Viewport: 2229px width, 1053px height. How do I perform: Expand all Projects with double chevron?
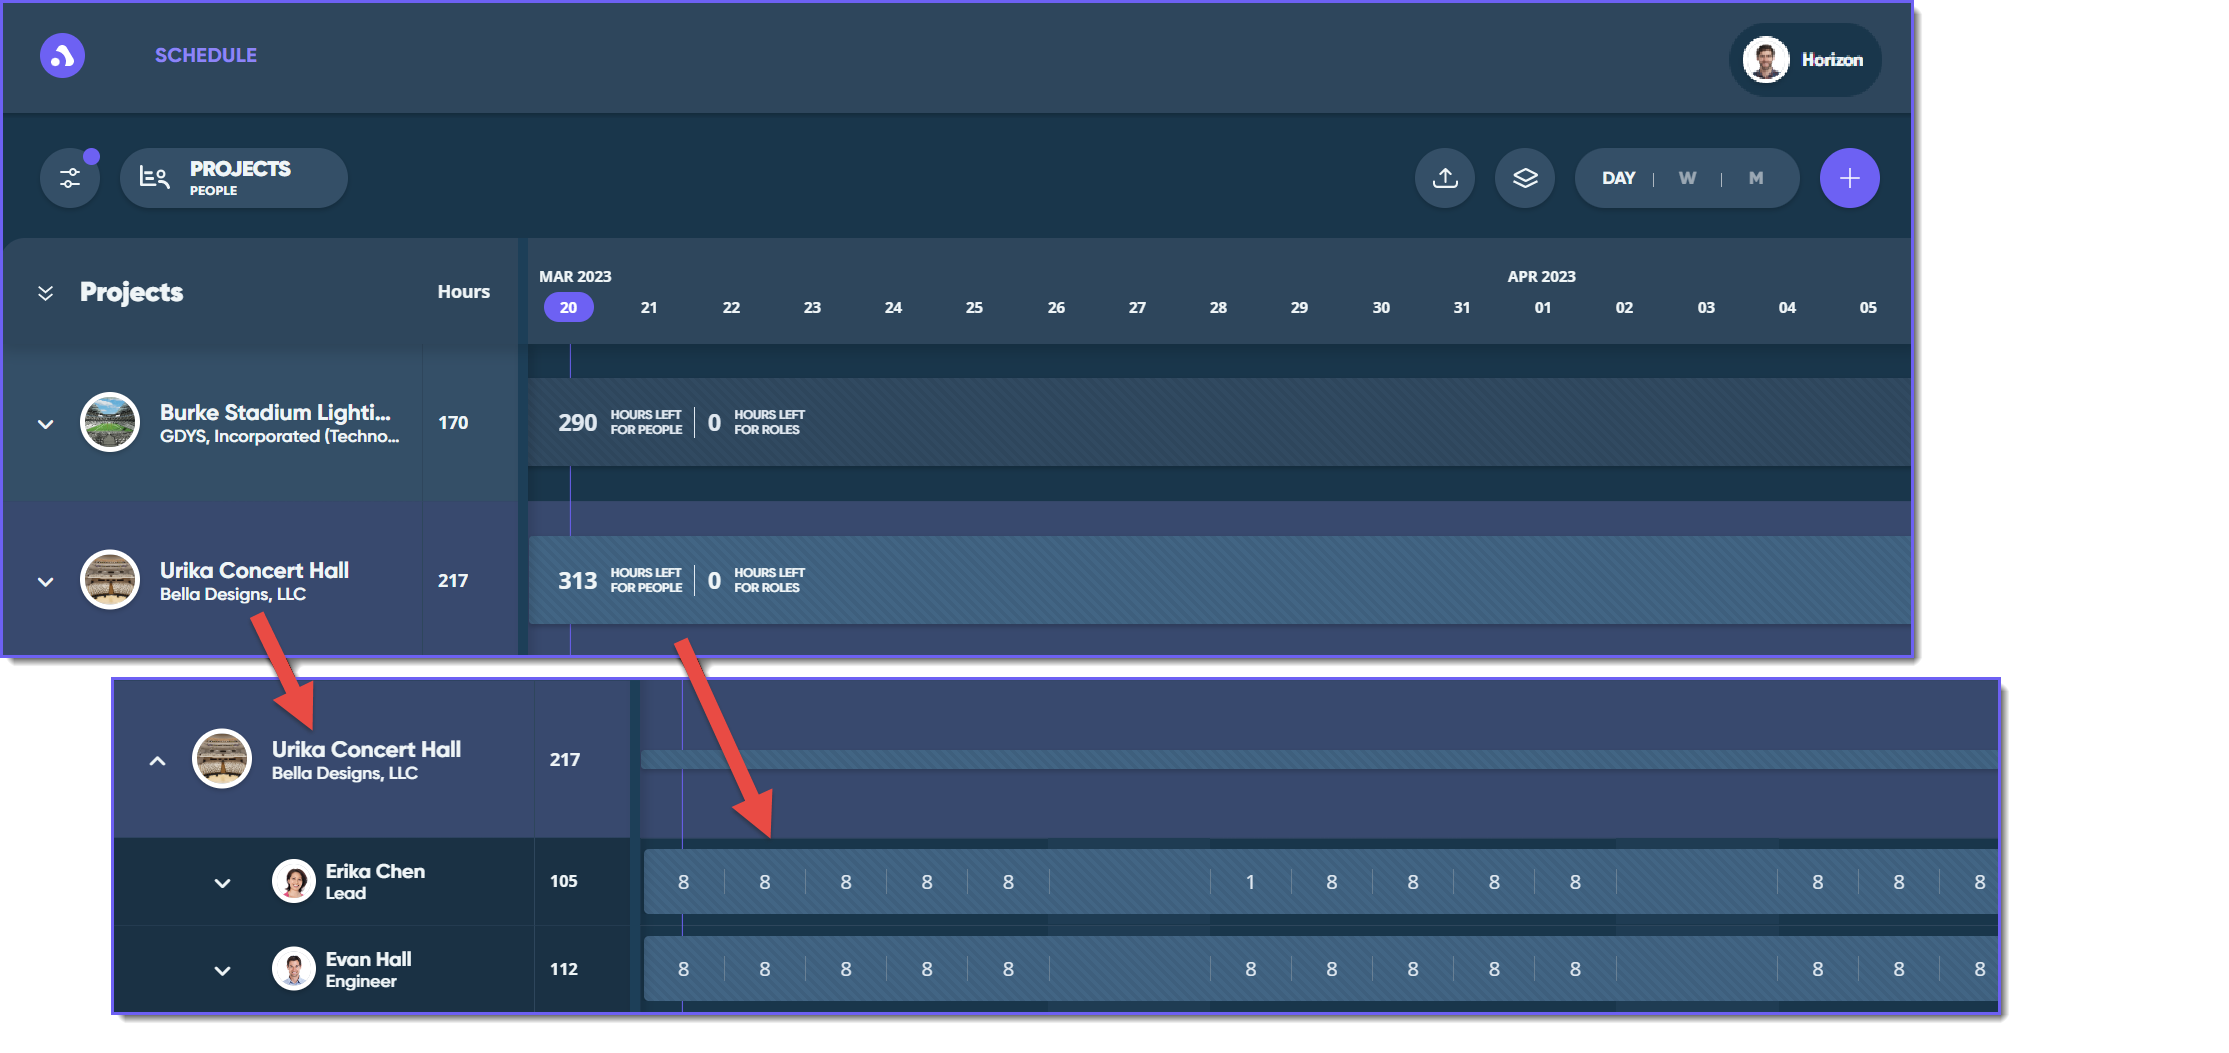(x=46, y=293)
